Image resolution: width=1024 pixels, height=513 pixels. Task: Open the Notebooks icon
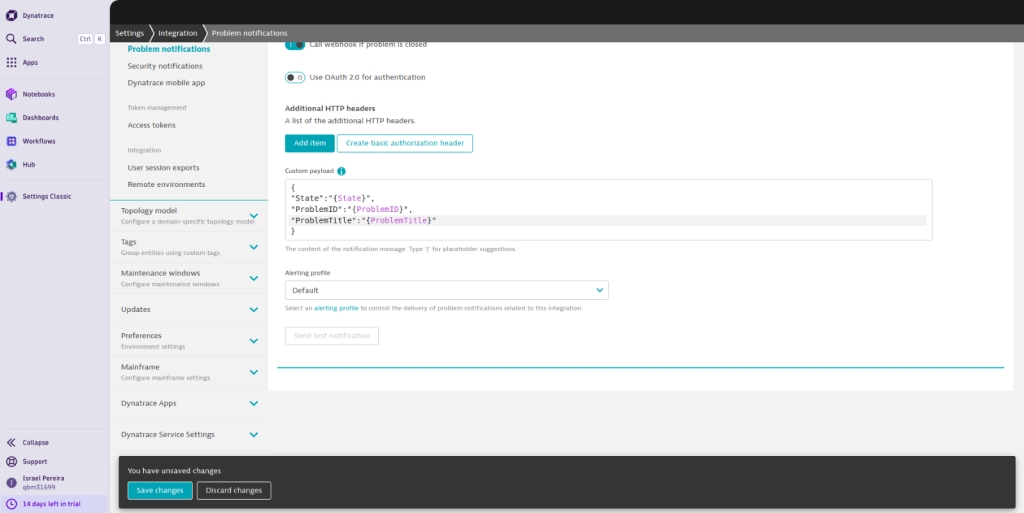(x=11, y=94)
